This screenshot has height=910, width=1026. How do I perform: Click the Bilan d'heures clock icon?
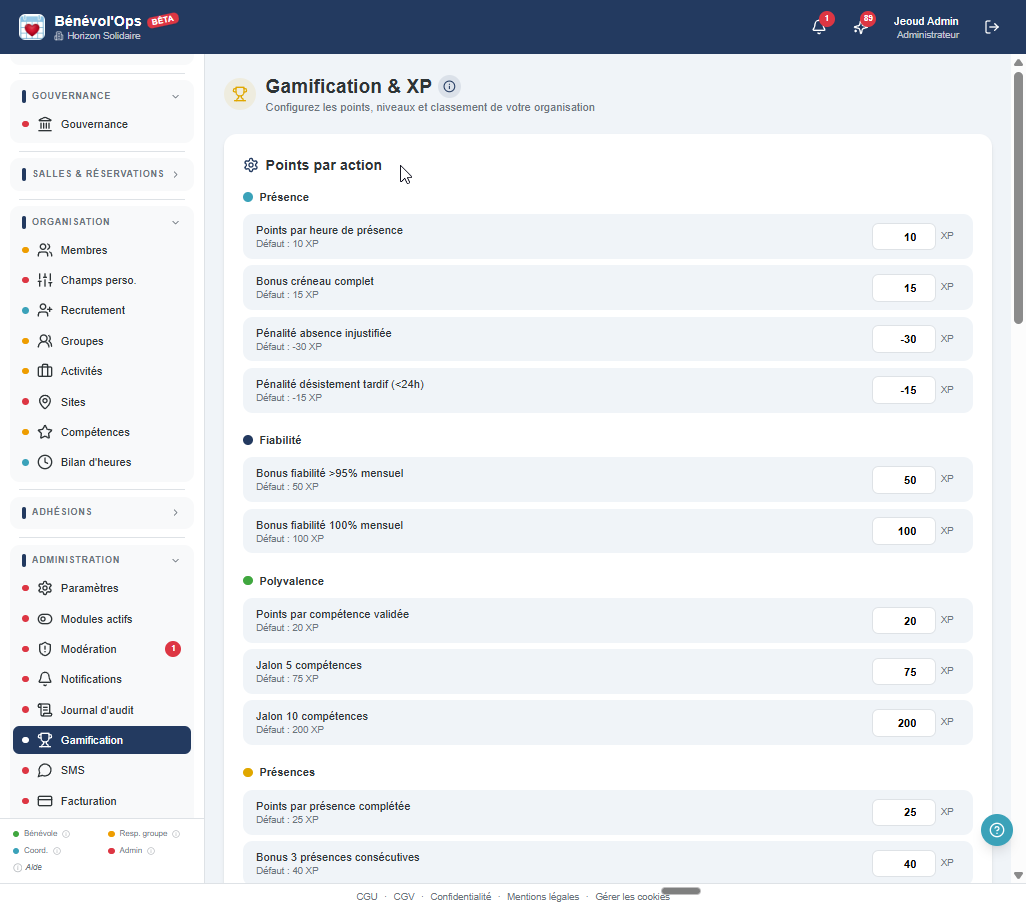point(44,462)
